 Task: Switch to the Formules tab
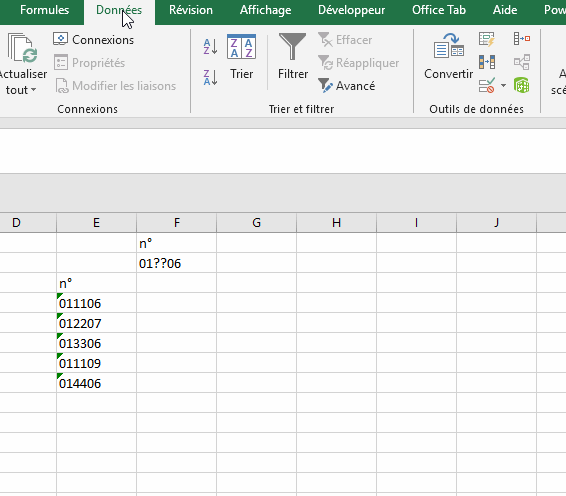pos(44,10)
